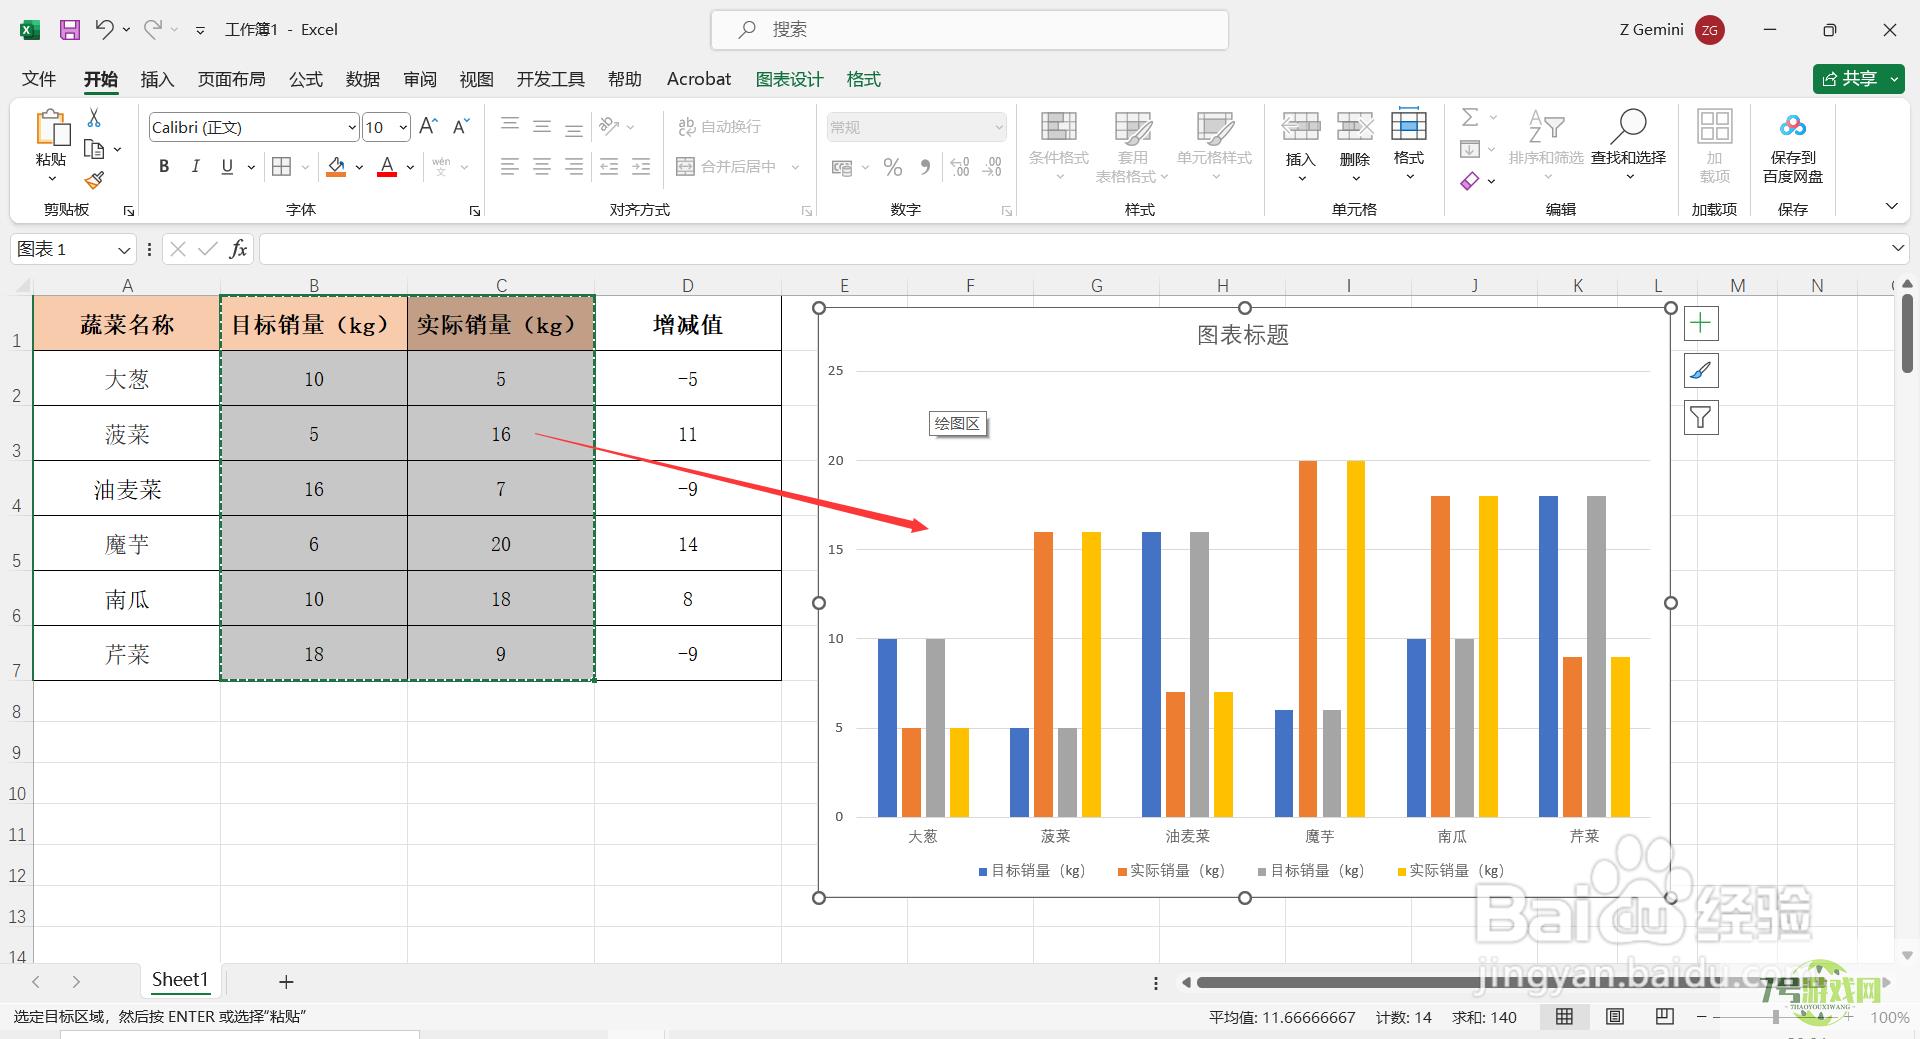Click the Paste clipboard icon
The width and height of the screenshot is (1920, 1039).
pos(51,130)
